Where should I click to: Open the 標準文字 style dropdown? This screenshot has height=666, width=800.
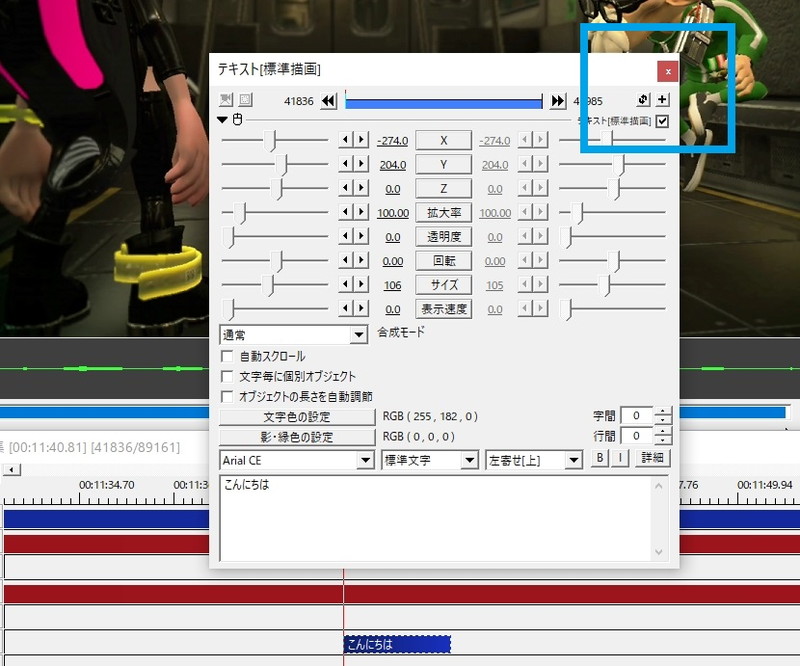pyautogui.click(x=430, y=460)
